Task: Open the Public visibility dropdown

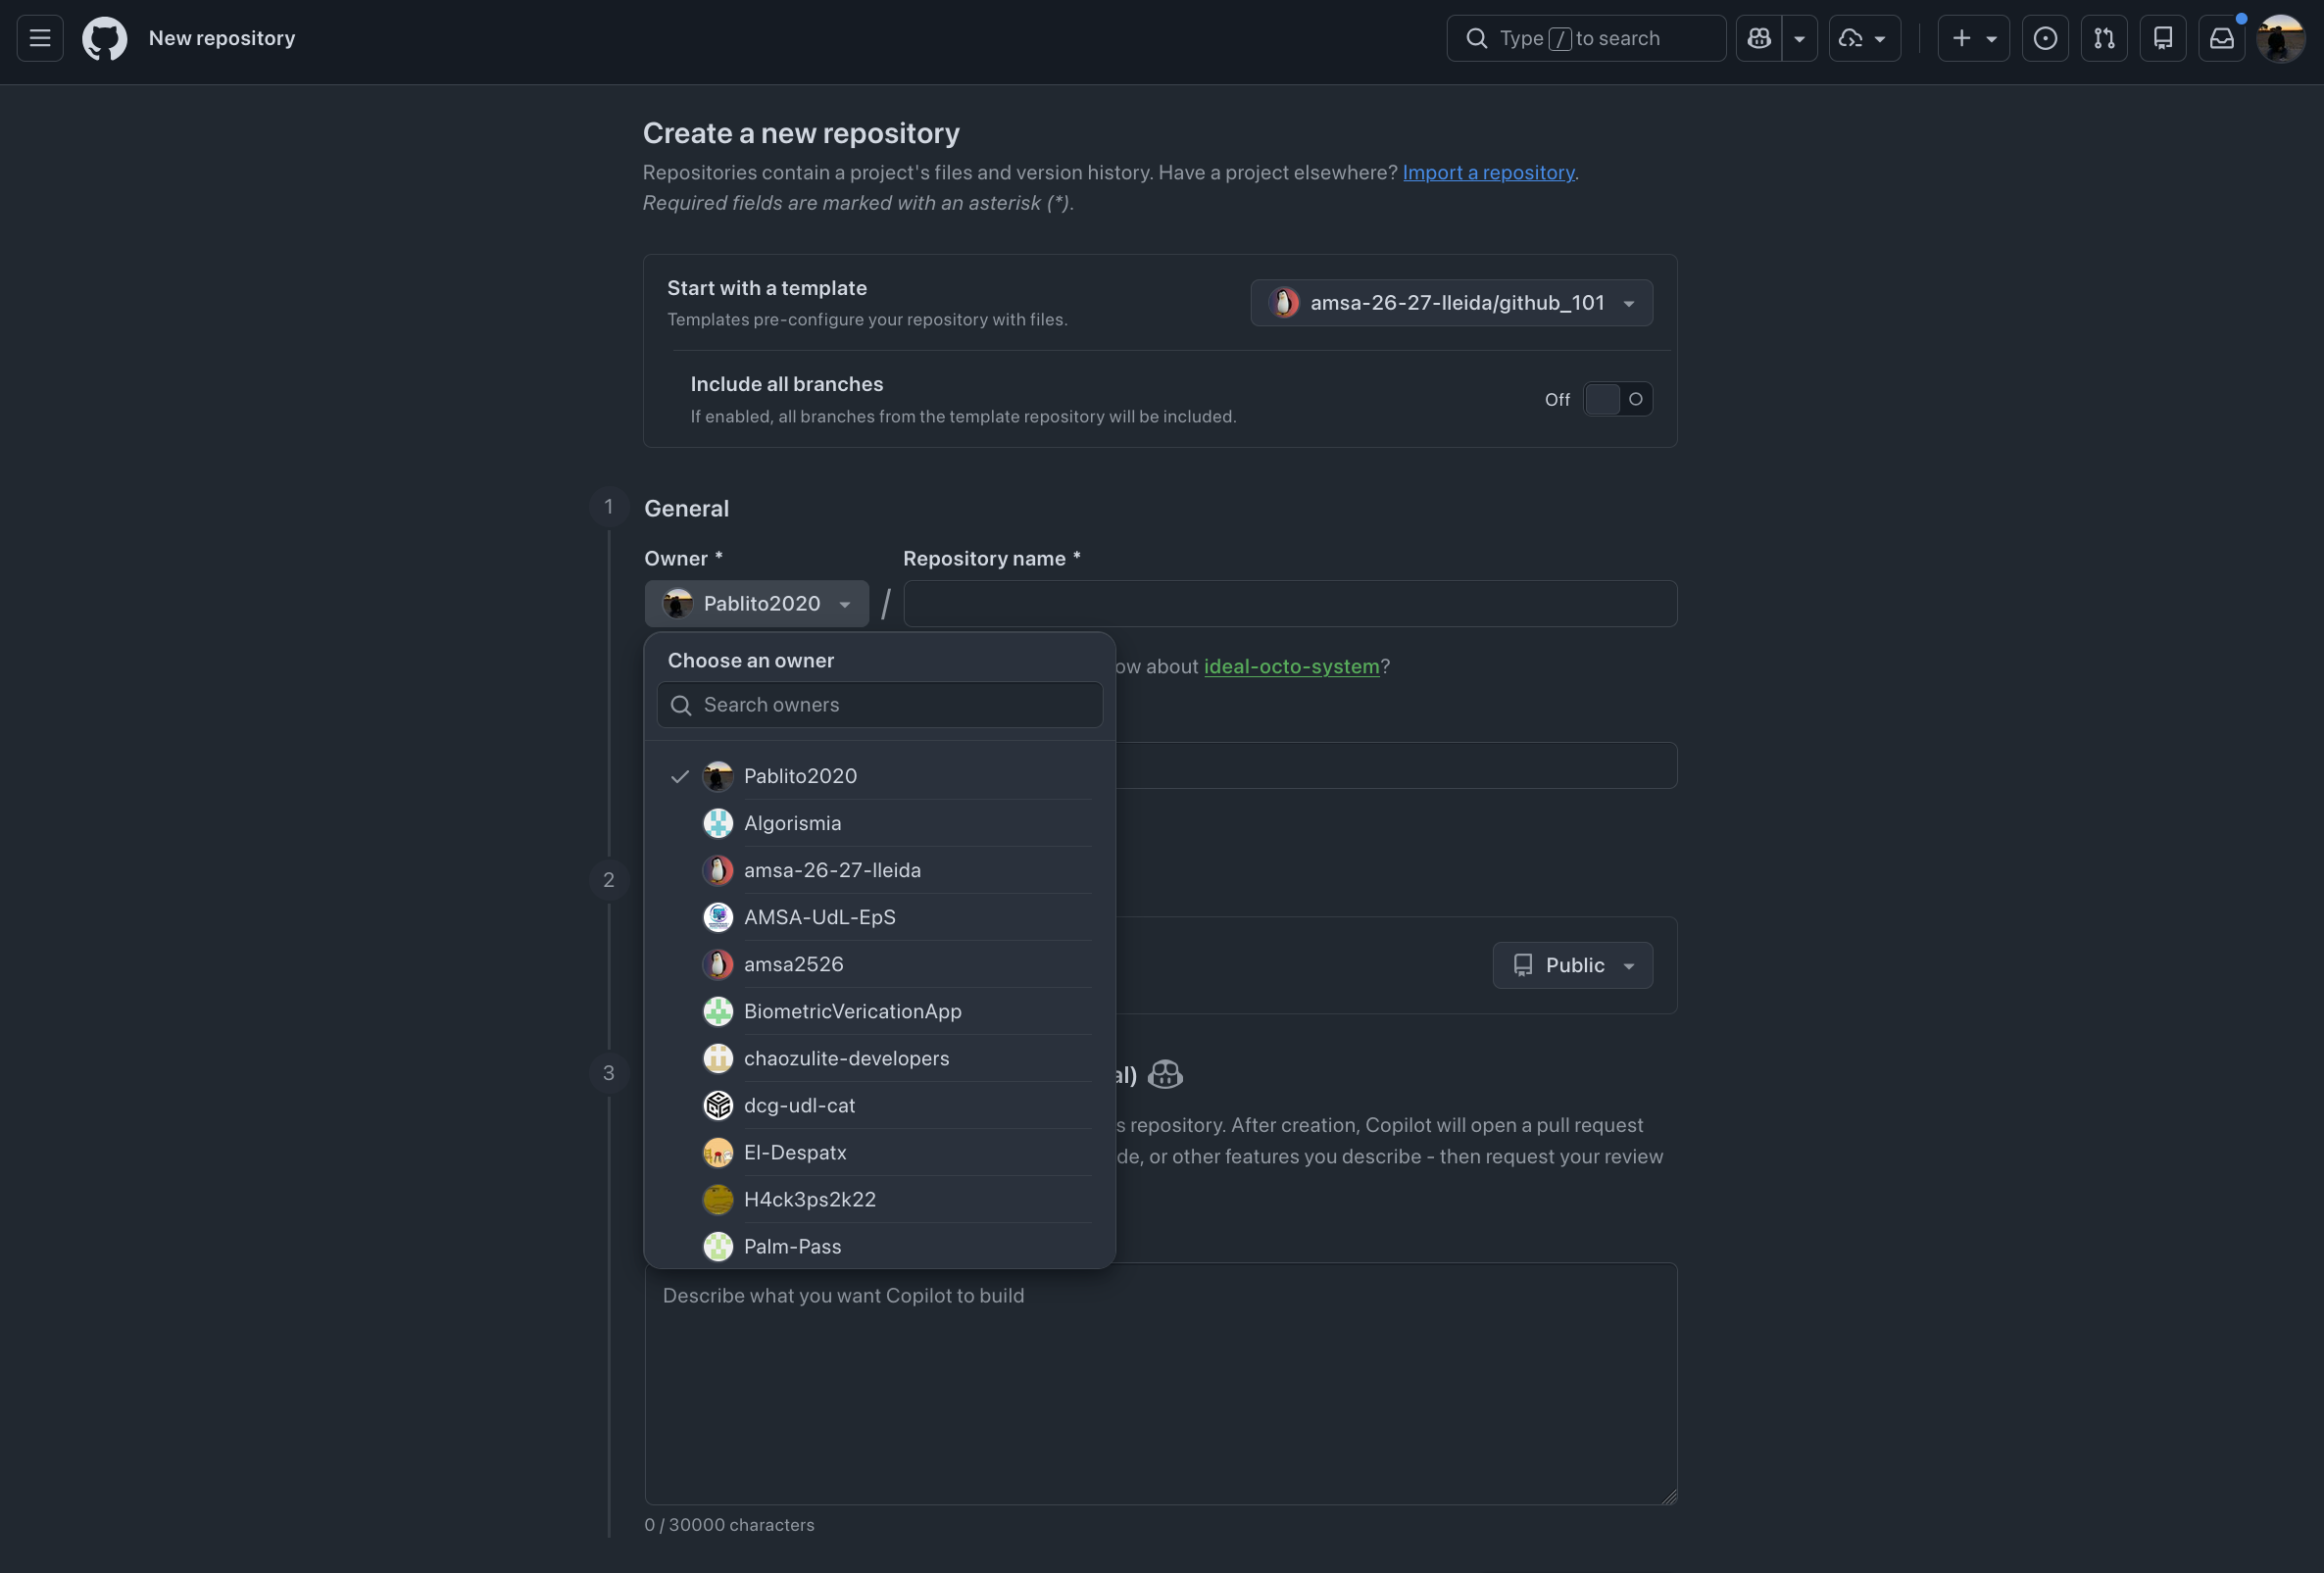Action: (1573, 966)
